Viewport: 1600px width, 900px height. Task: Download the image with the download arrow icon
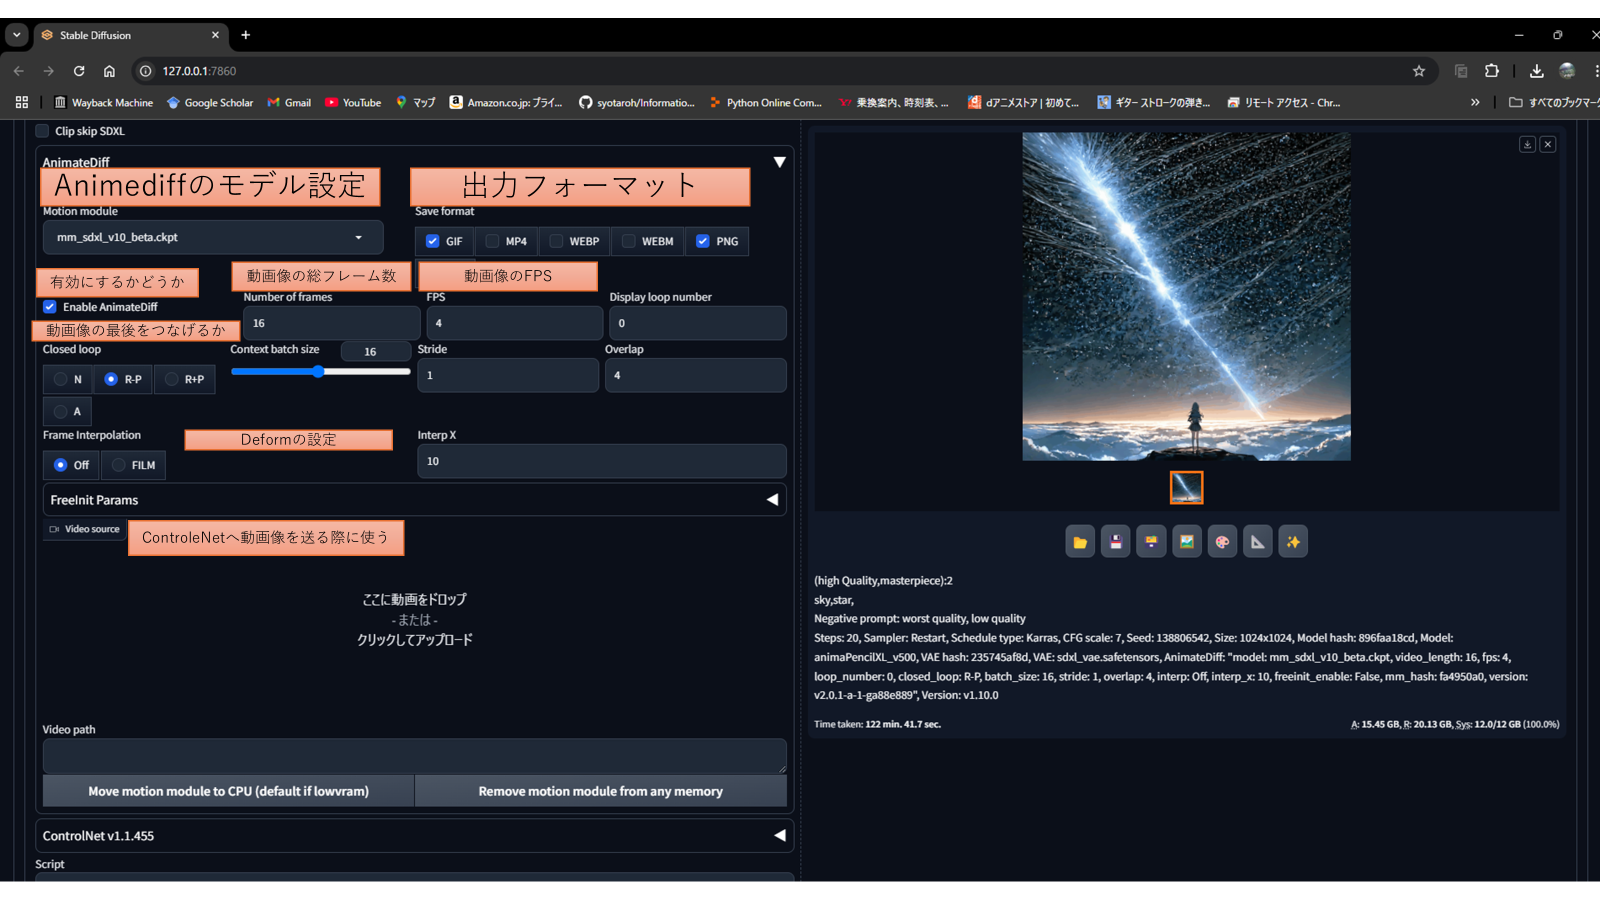[1526, 144]
